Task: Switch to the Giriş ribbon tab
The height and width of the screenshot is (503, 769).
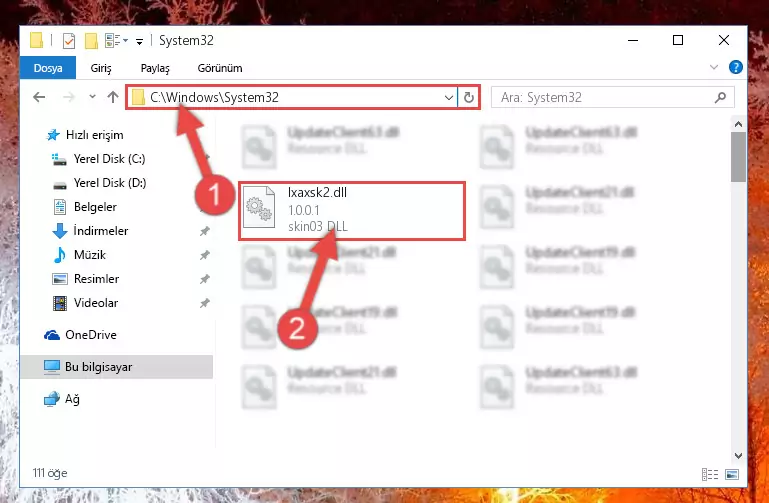Action: pos(101,68)
